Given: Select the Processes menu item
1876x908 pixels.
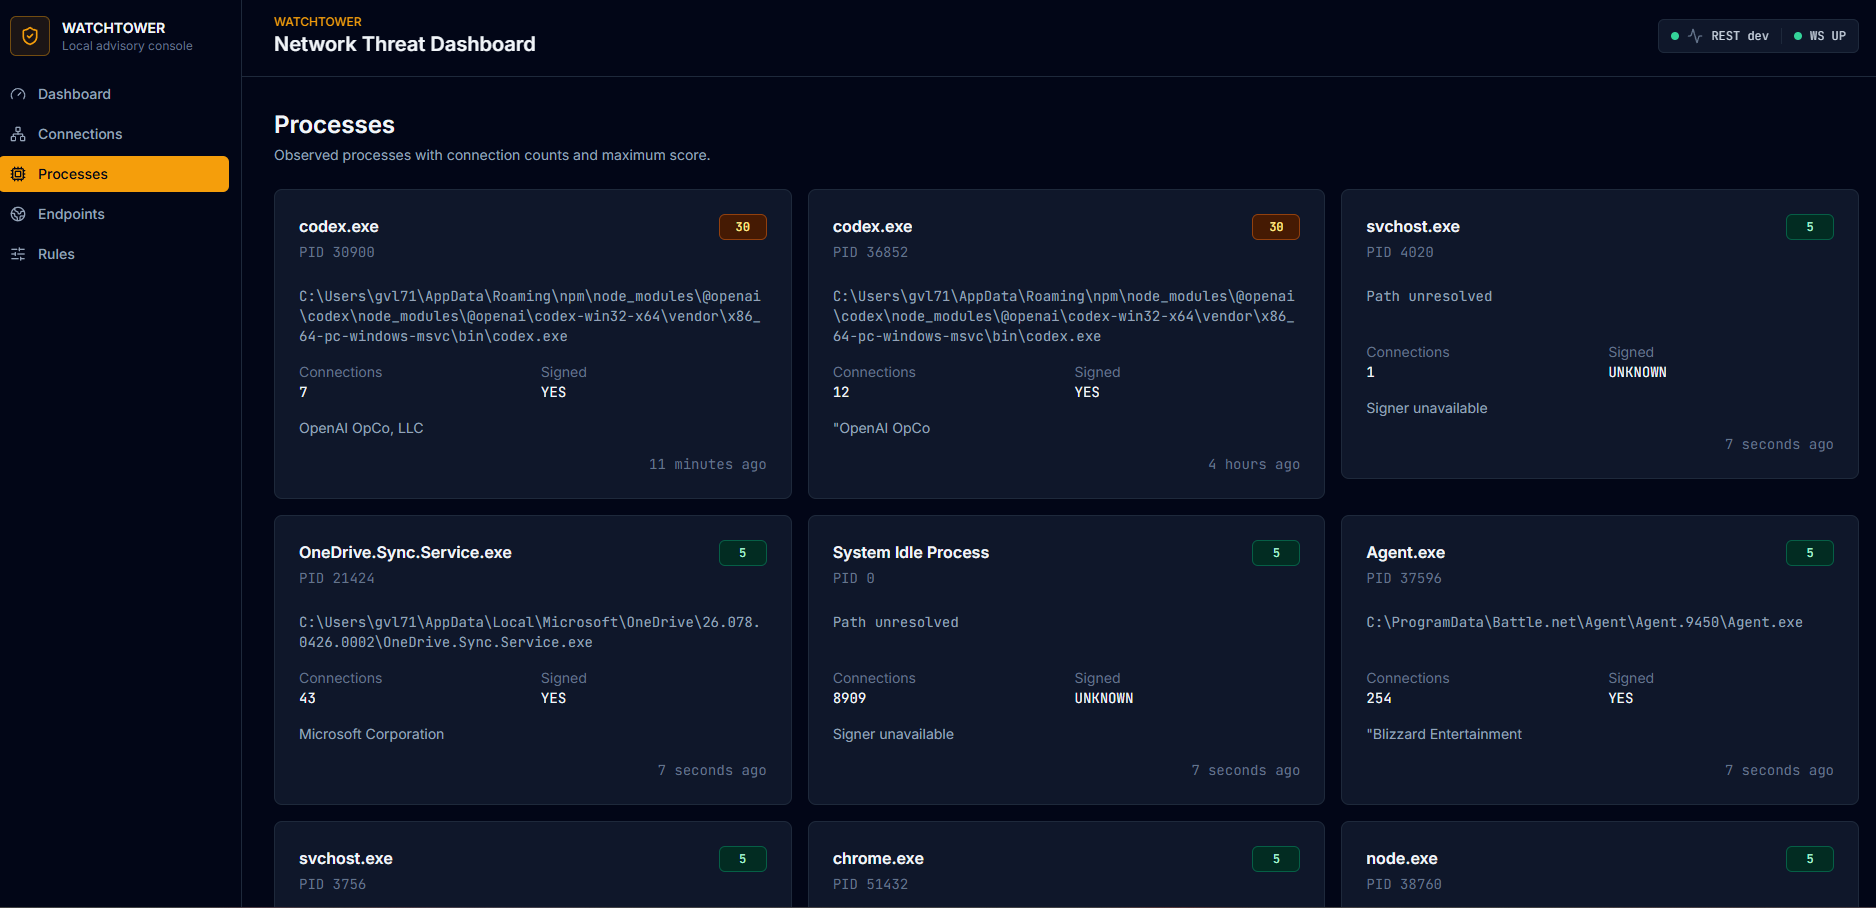Looking at the screenshot, I should [x=114, y=174].
